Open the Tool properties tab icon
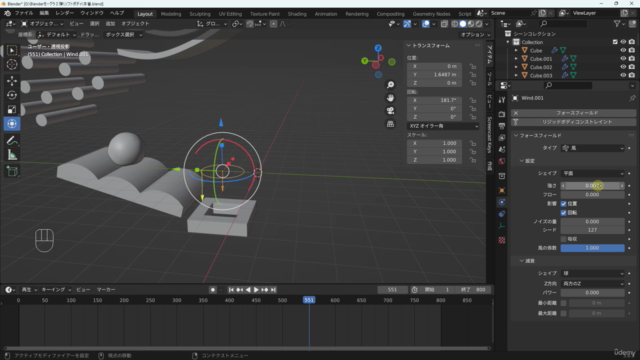Screen dimensions: 640x360 point(502,100)
